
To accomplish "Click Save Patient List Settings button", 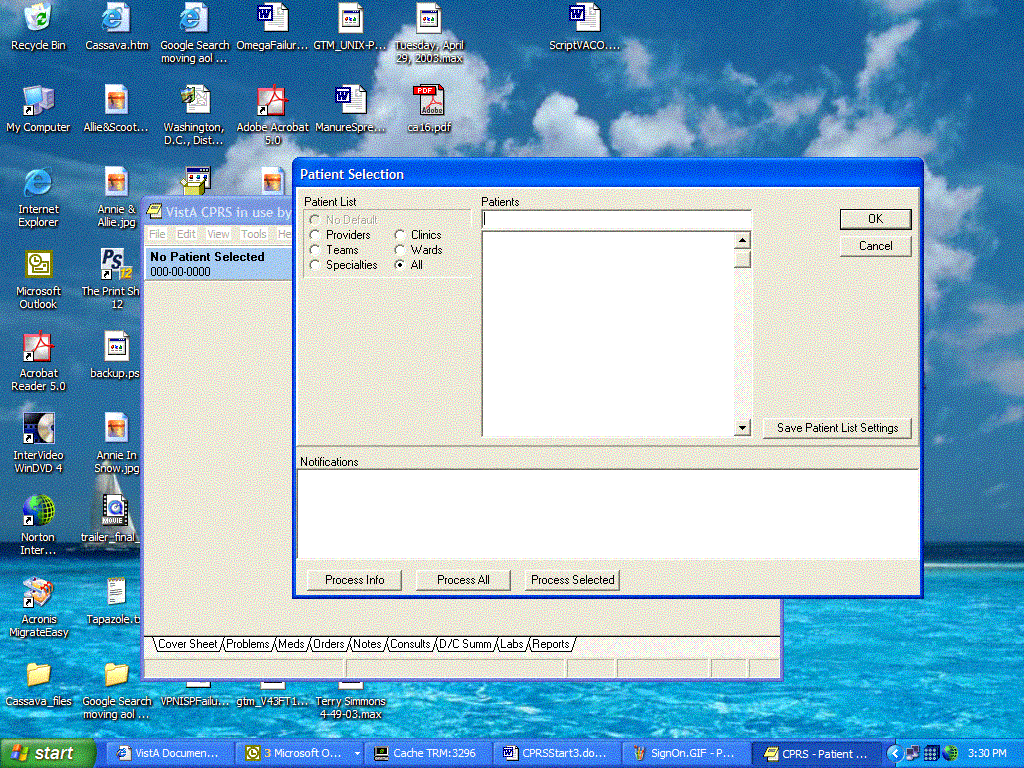I will [x=837, y=428].
